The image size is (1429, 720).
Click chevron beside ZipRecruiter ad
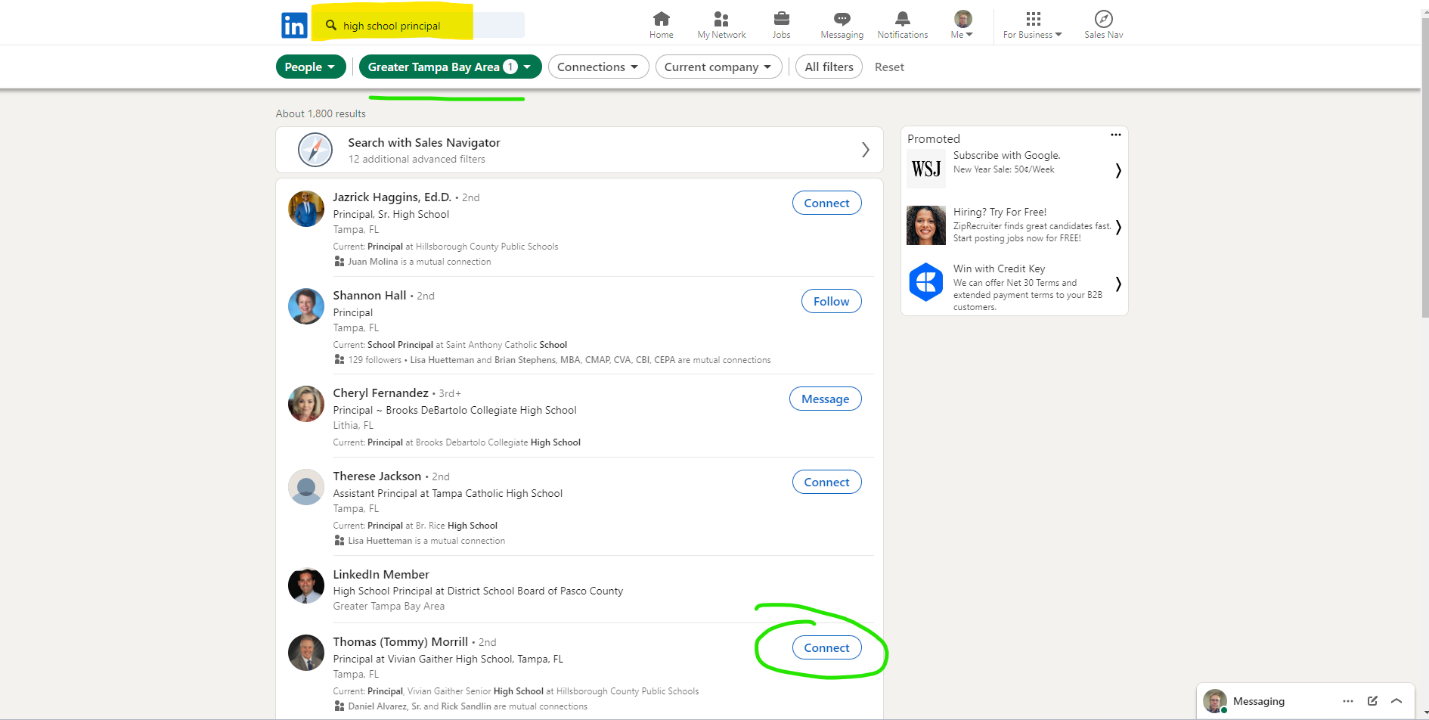(1118, 227)
